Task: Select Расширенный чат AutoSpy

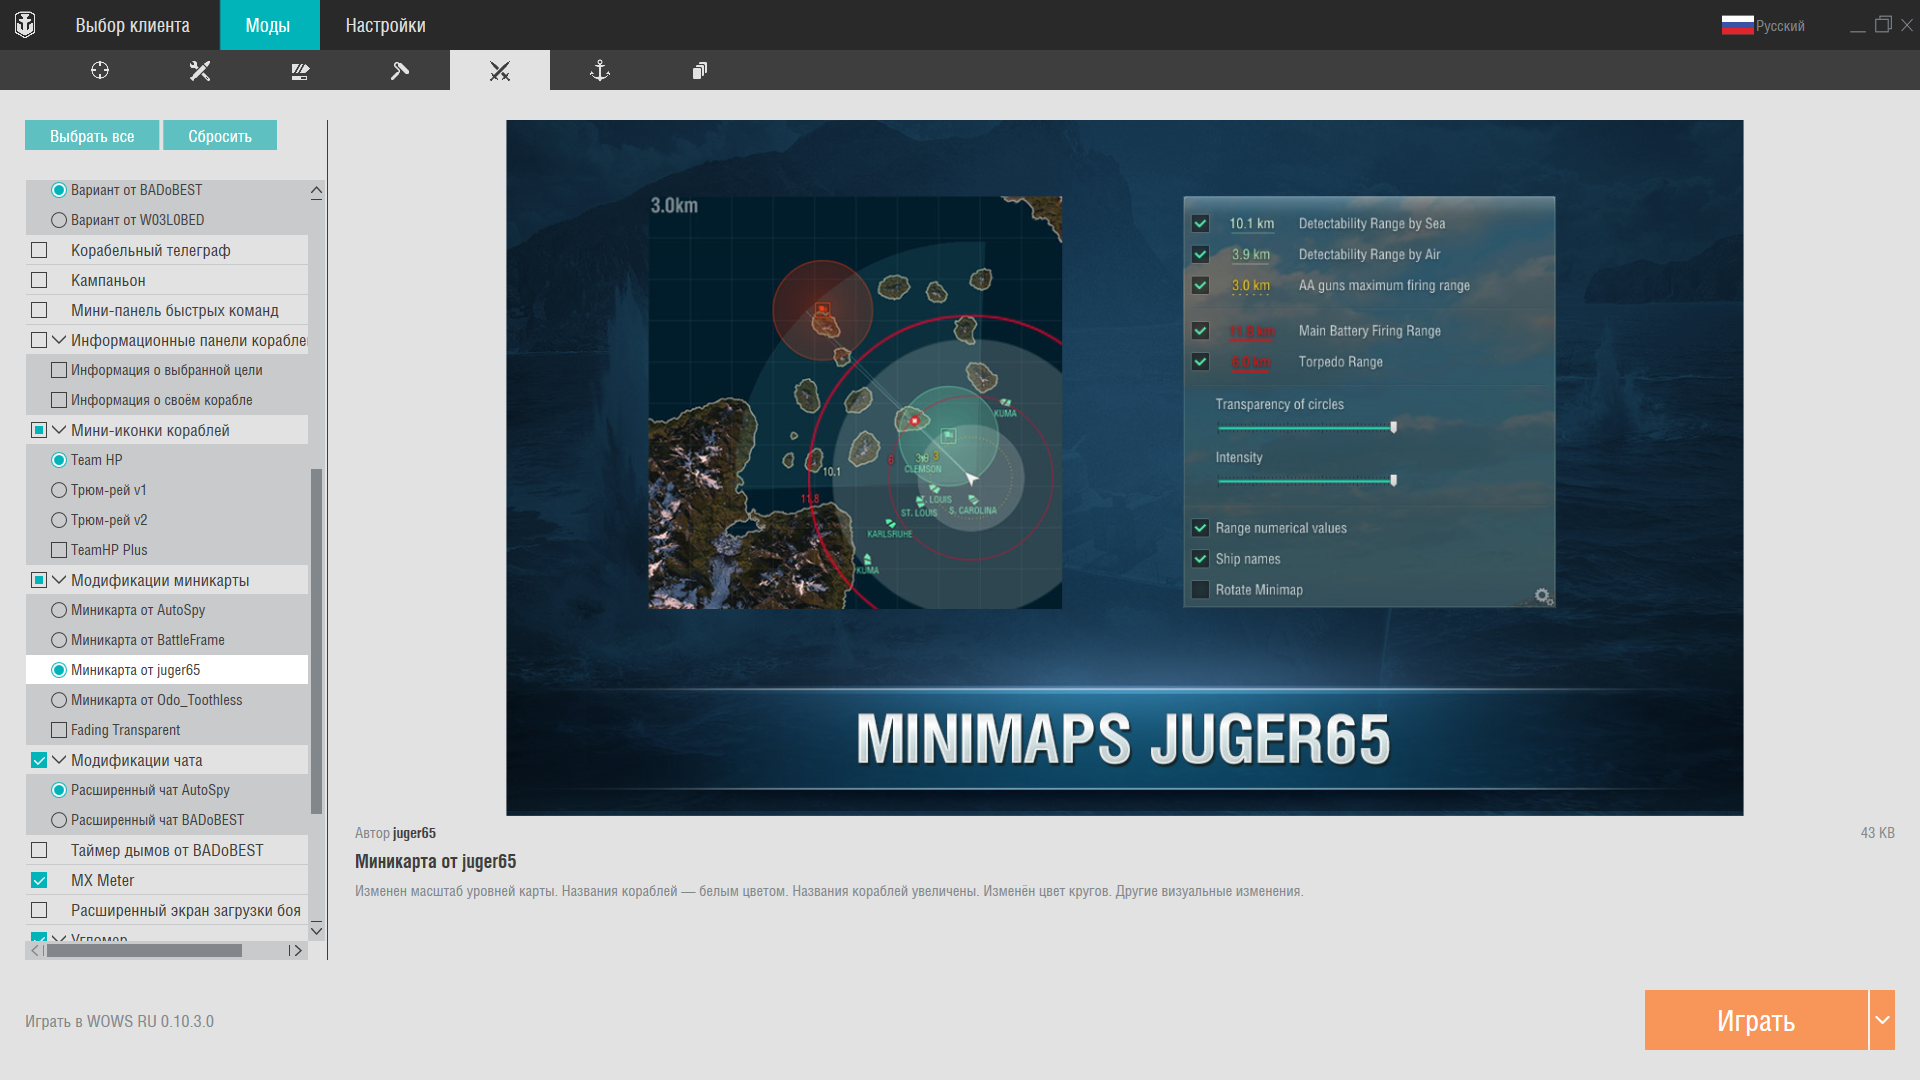Action: coord(59,790)
